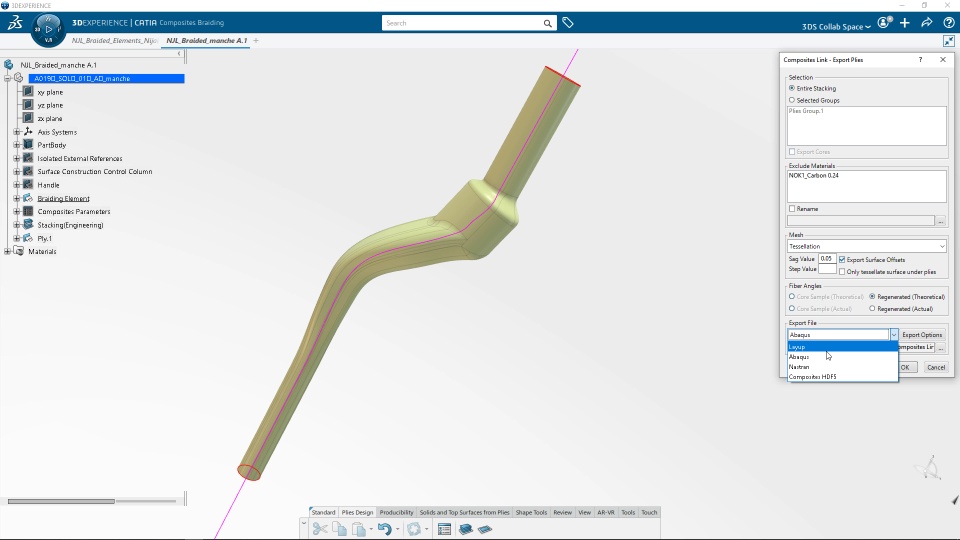Expand the PartBody tree node
960x540 pixels.
click(17, 145)
